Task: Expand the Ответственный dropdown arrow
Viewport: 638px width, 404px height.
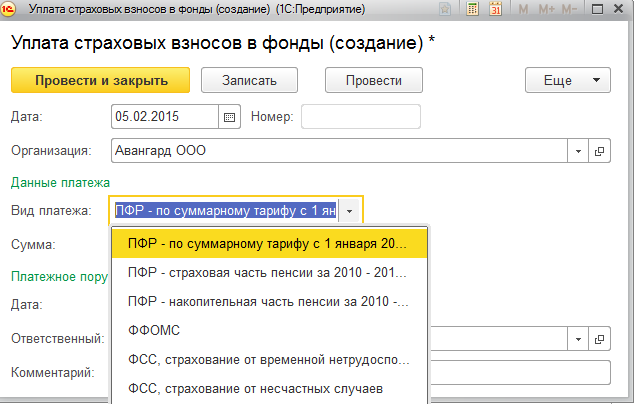Action: (x=578, y=339)
